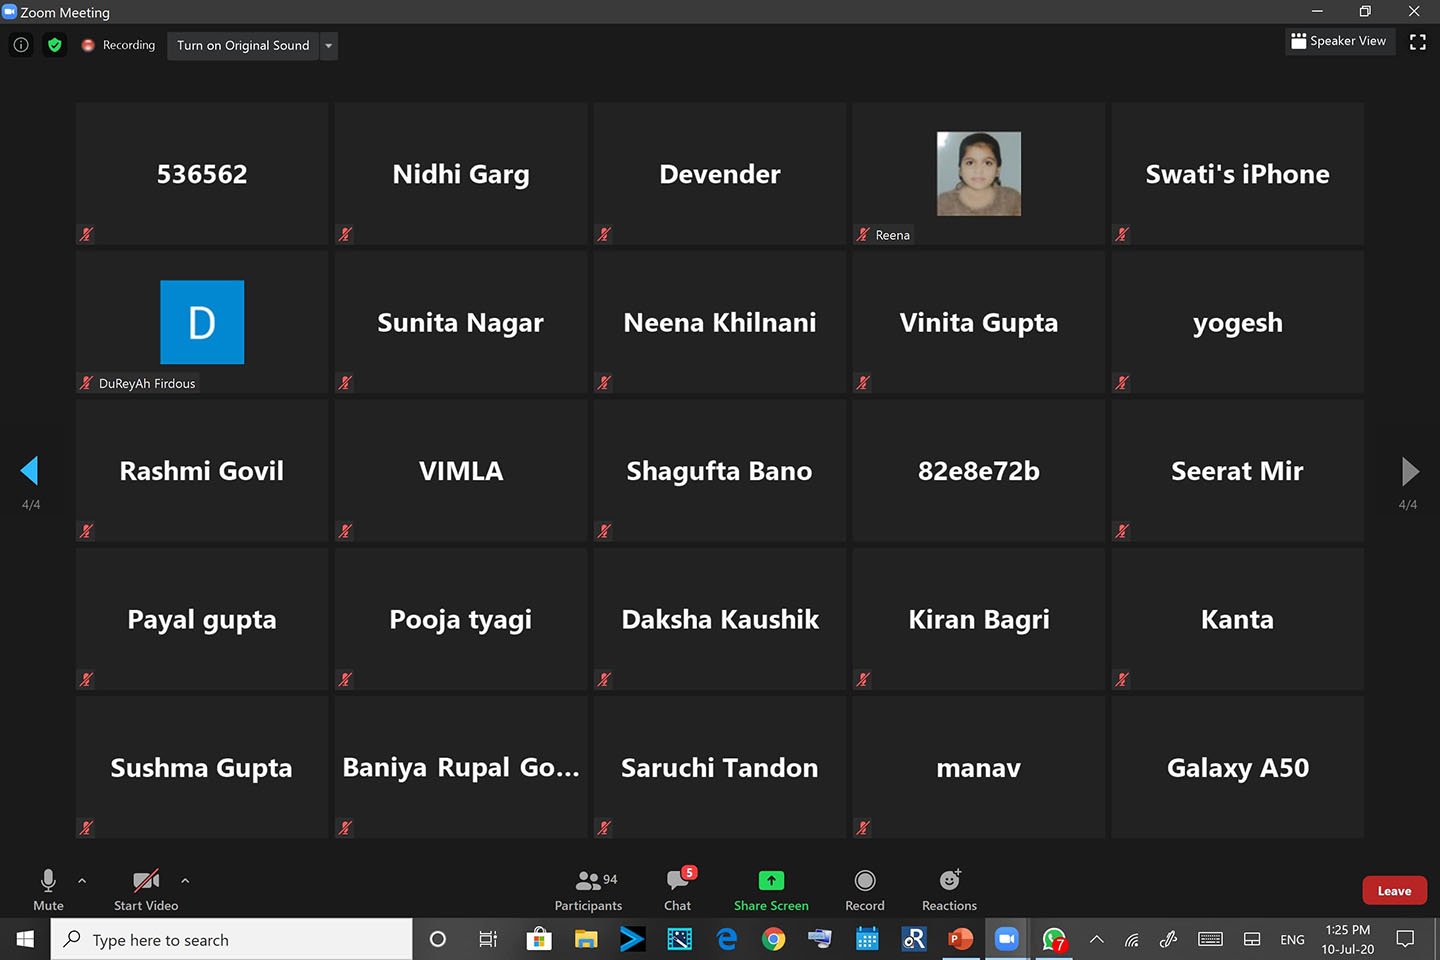This screenshot has width=1440, height=960.
Task: Open Google Chrome from the taskbar
Action: (x=773, y=939)
